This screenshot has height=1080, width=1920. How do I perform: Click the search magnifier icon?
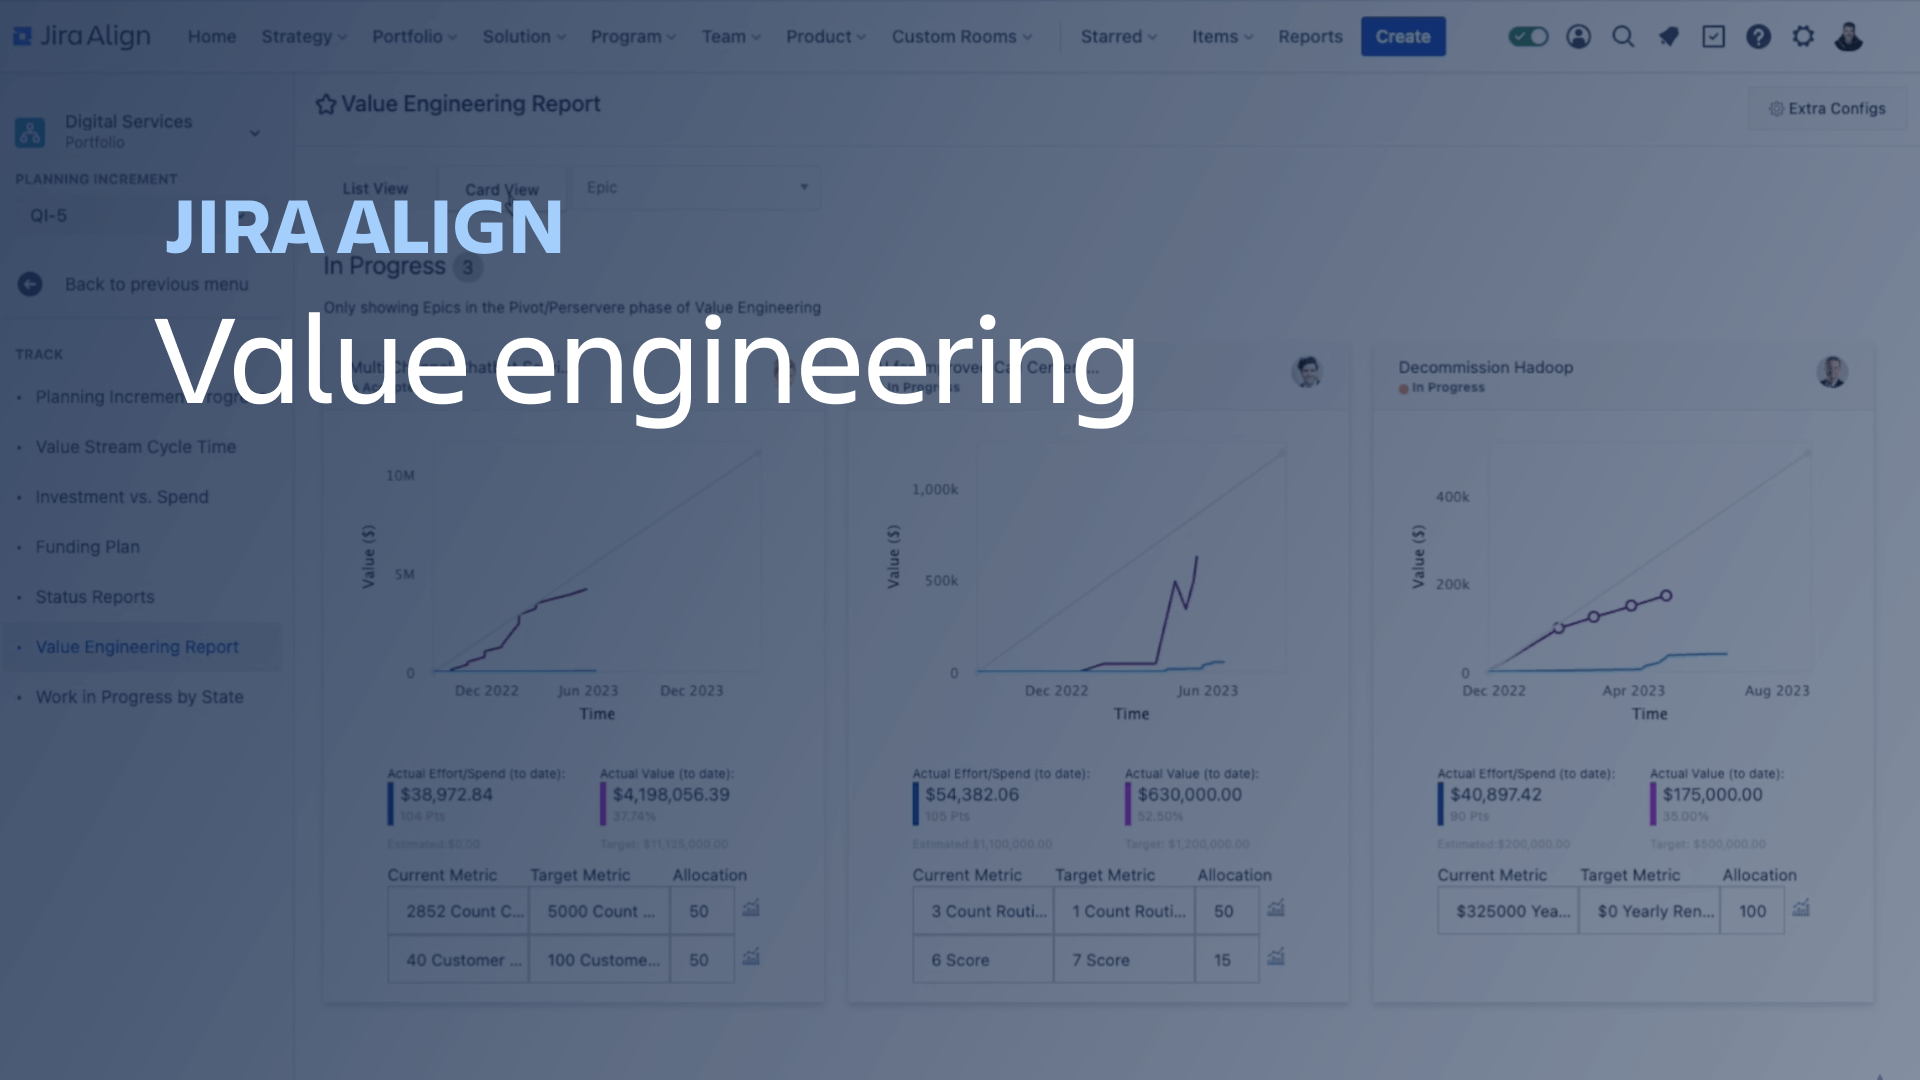1623,36
